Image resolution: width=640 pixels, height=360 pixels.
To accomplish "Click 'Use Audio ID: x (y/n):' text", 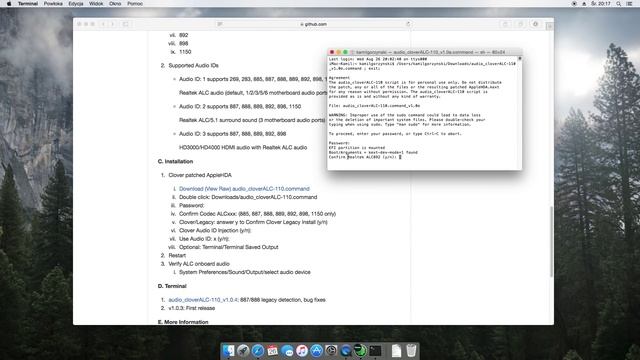I will coord(204,239).
